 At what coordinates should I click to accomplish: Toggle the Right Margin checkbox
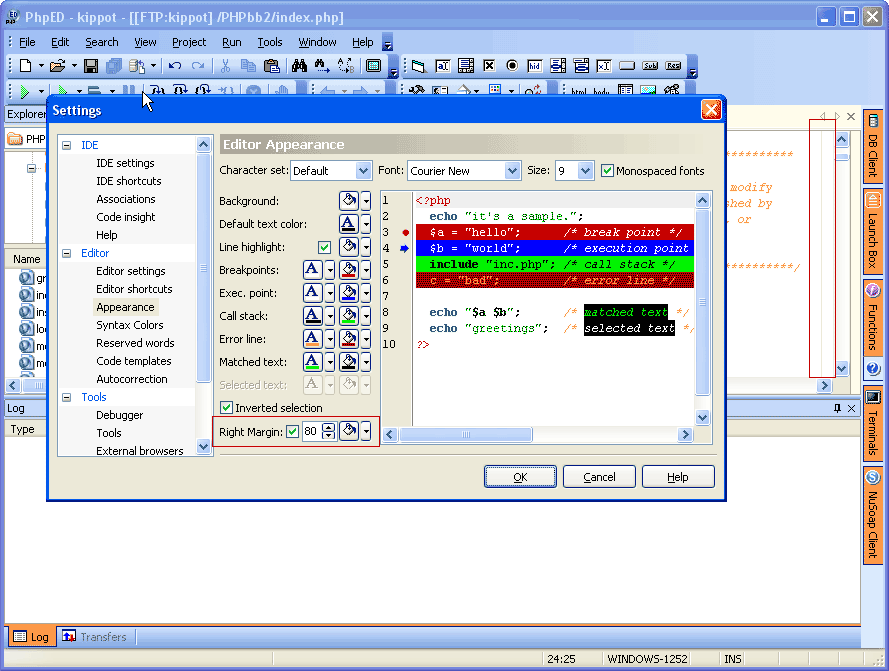coord(293,432)
